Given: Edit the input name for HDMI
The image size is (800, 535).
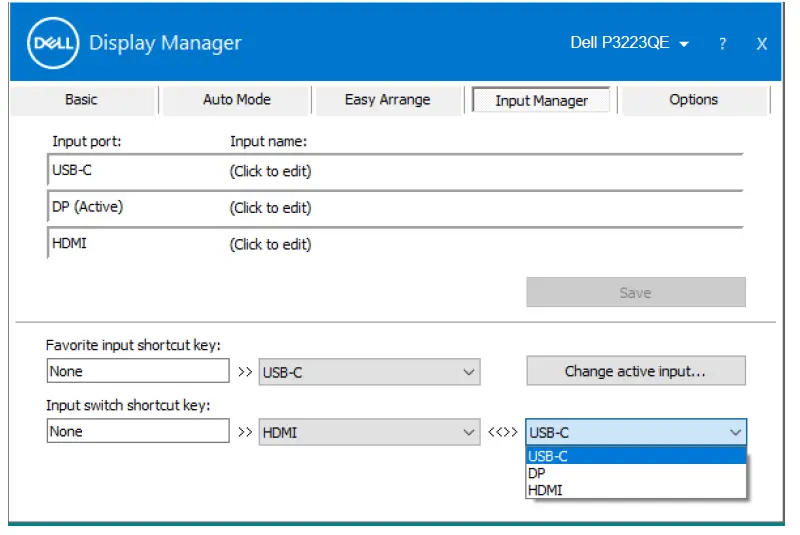Looking at the screenshot, I should click(x=270, y=245).
